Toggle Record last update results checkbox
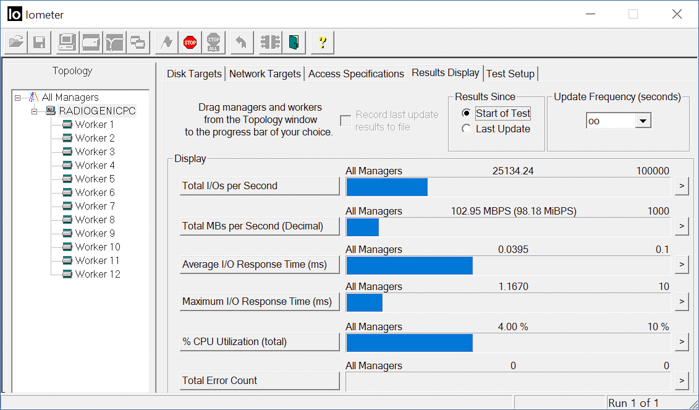 tap(345, 121)
